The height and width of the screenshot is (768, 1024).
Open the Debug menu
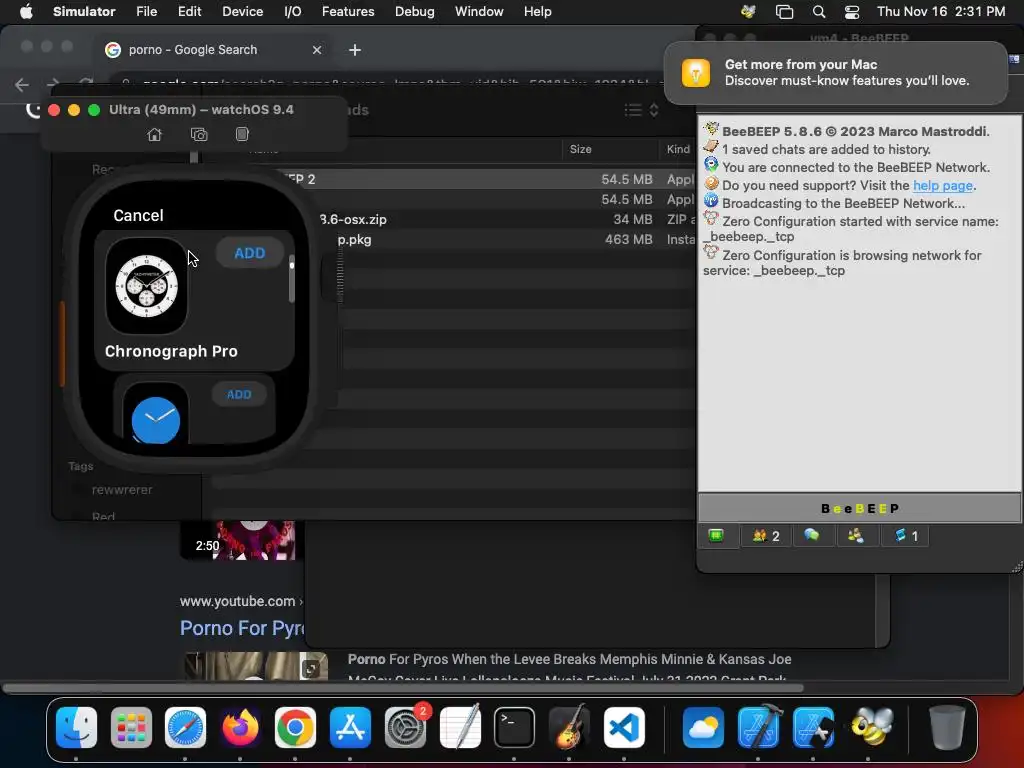[415, 11]
